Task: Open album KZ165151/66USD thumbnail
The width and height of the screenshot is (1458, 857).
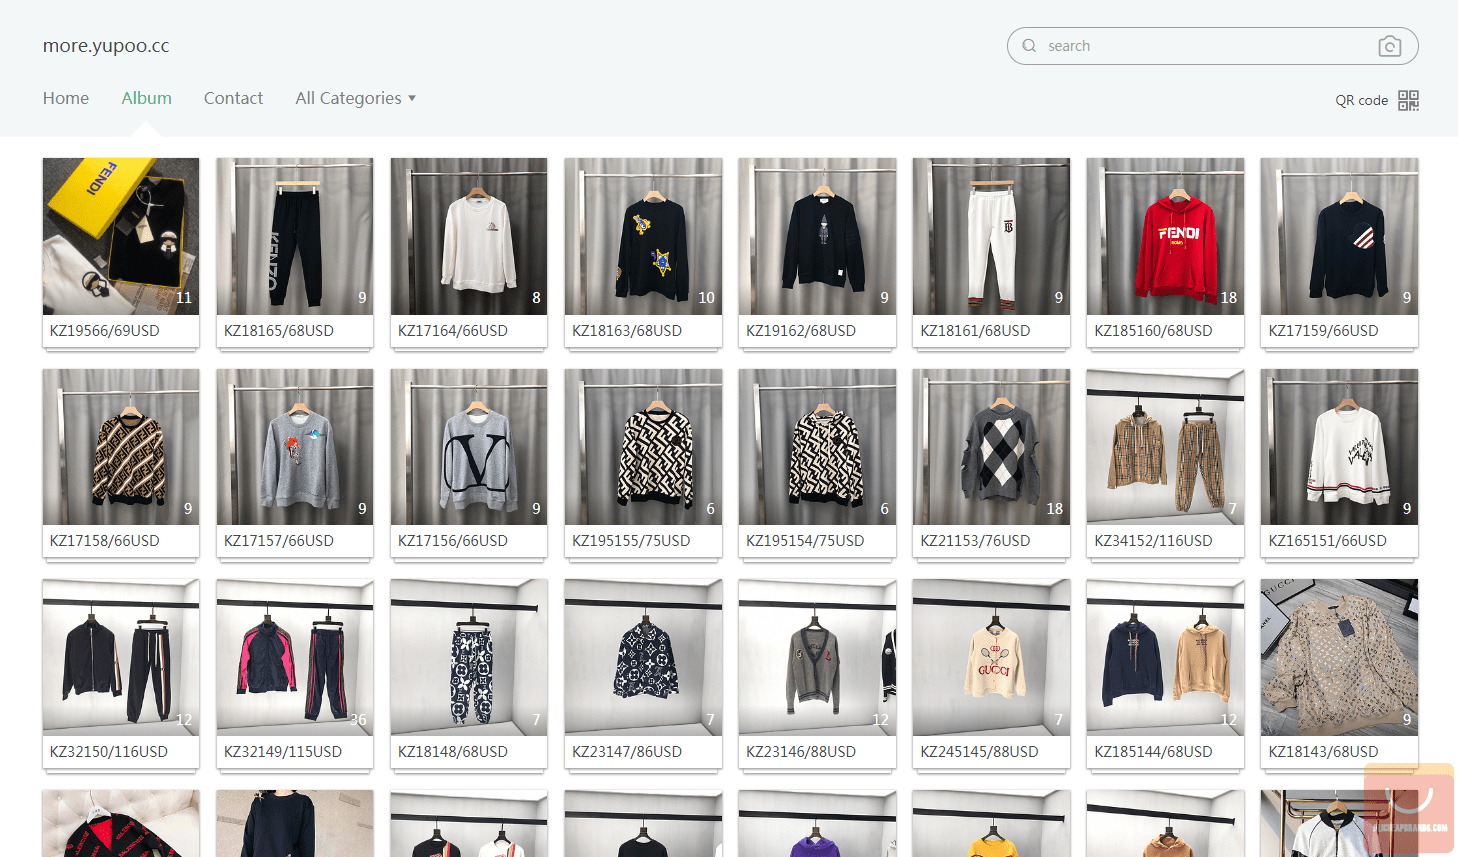Action: (1339, 447)
